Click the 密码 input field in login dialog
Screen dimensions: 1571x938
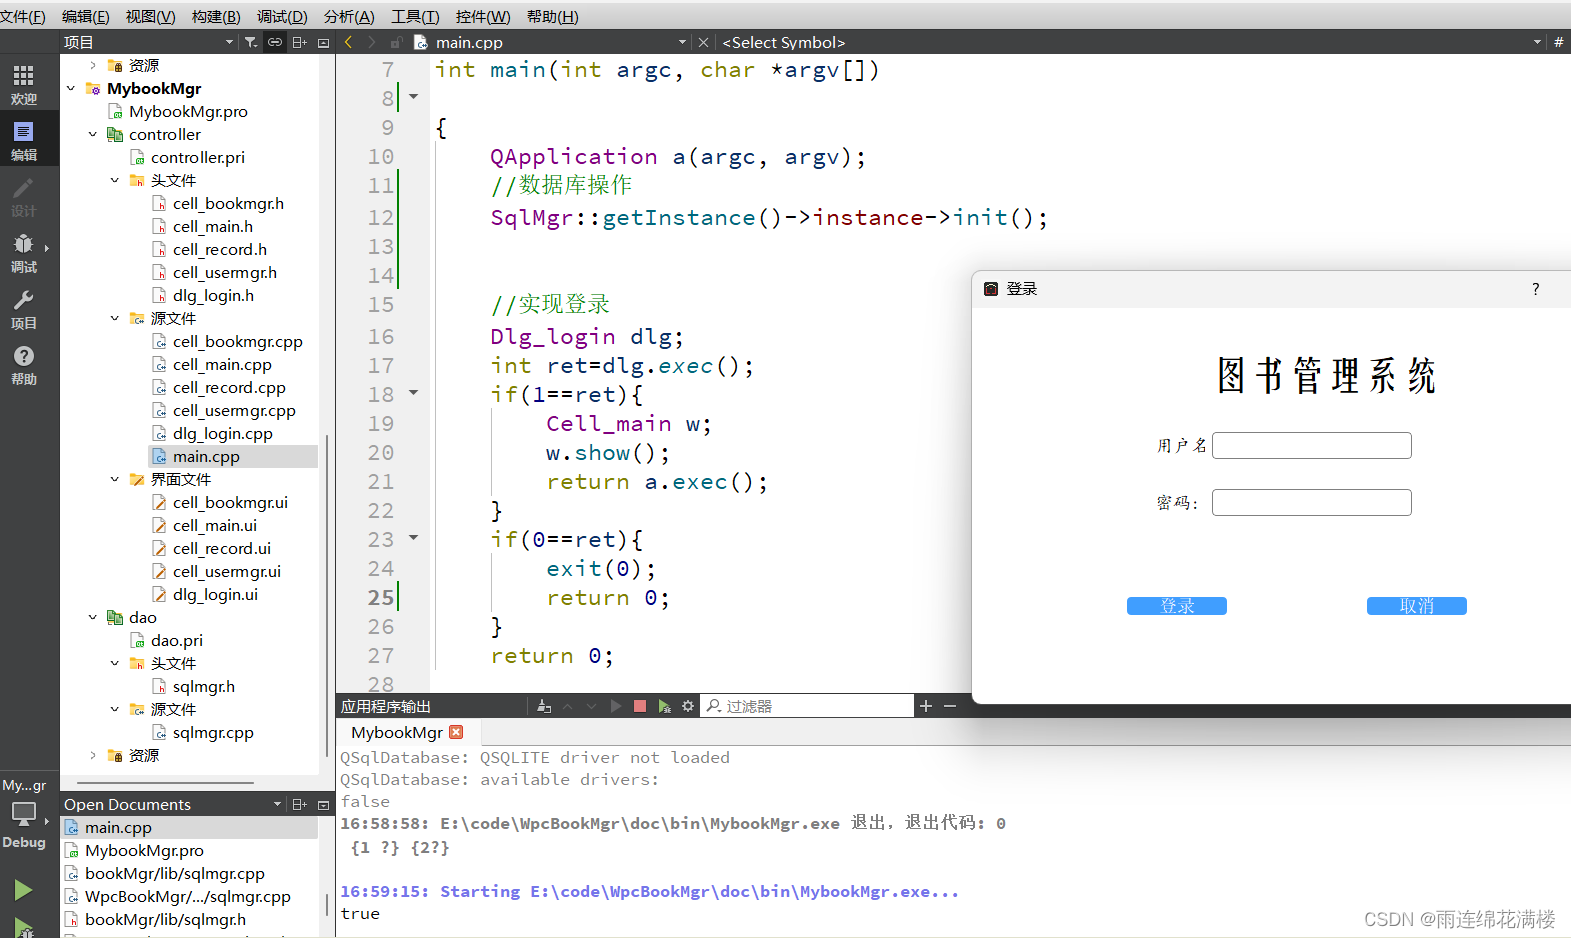(x=1311, y=502)
